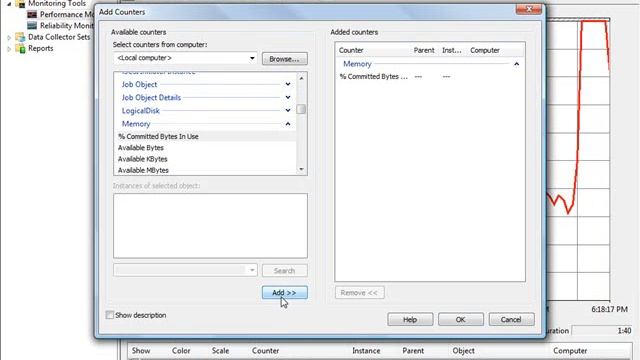Click the Reports folder icon

(20, 49)
